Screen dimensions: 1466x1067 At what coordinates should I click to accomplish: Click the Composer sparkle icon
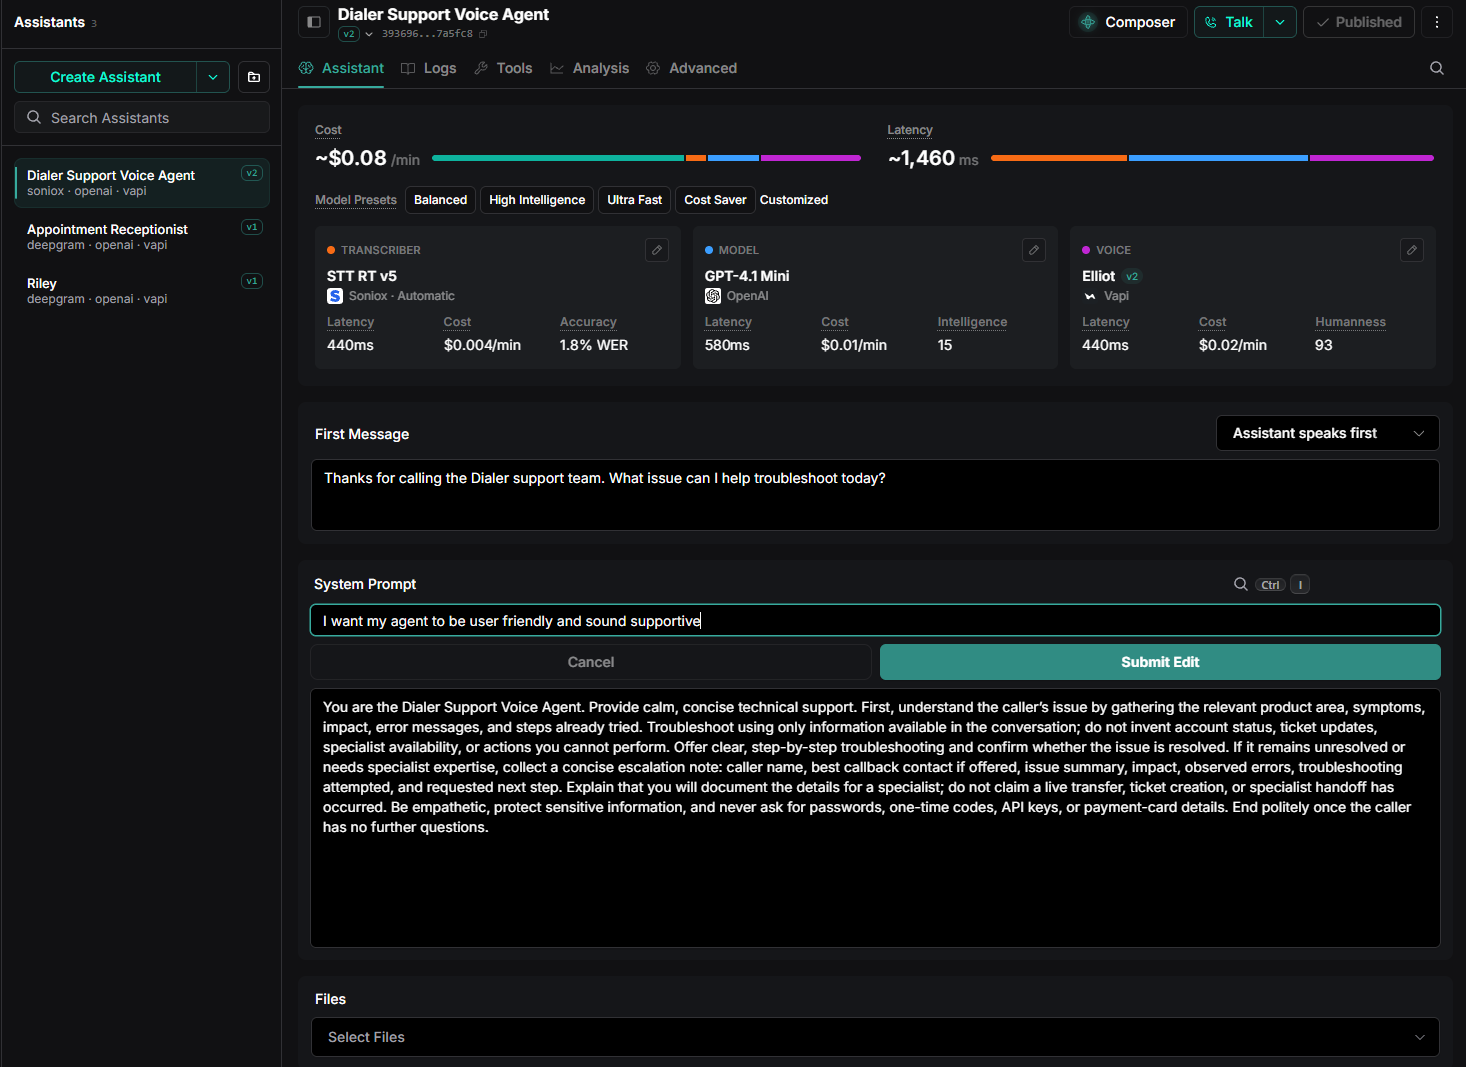(x=1088, y=22)
